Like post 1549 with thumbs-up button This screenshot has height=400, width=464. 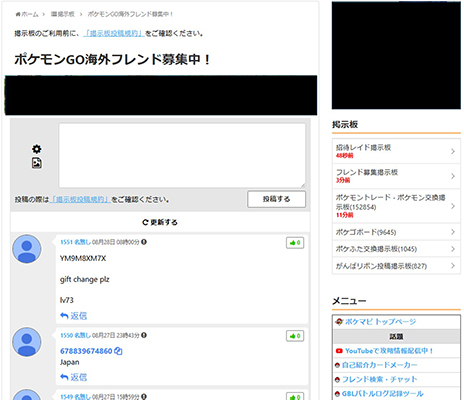coord(295,397)
